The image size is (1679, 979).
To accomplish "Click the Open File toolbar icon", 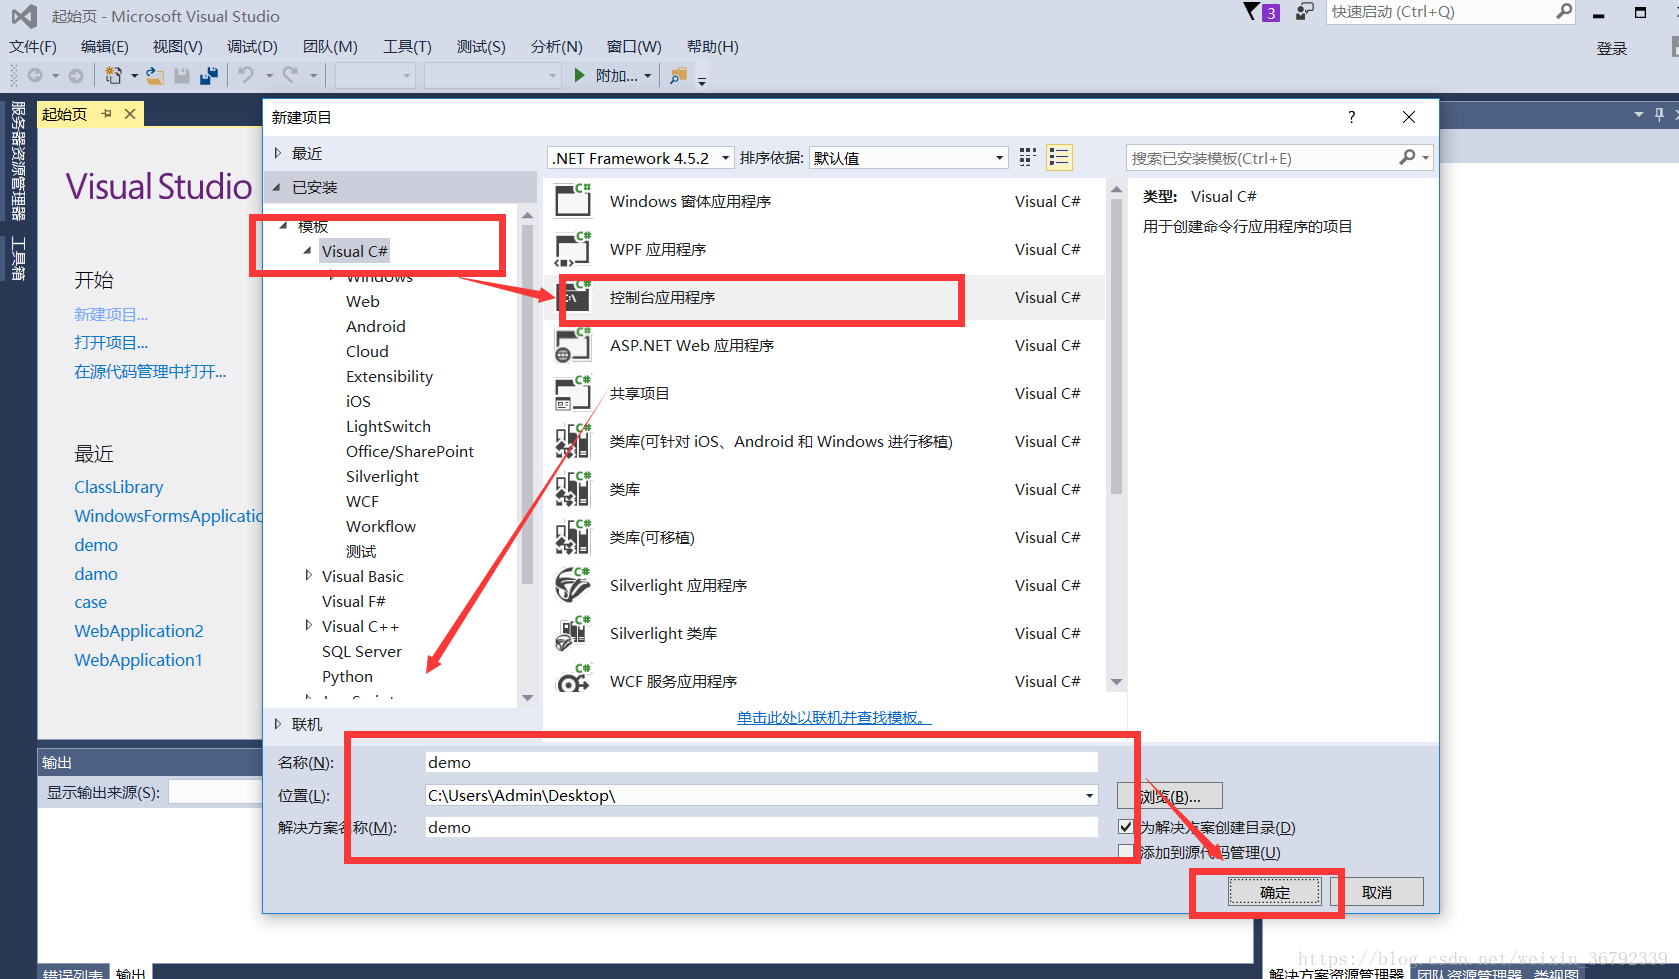I will [155, 75].
